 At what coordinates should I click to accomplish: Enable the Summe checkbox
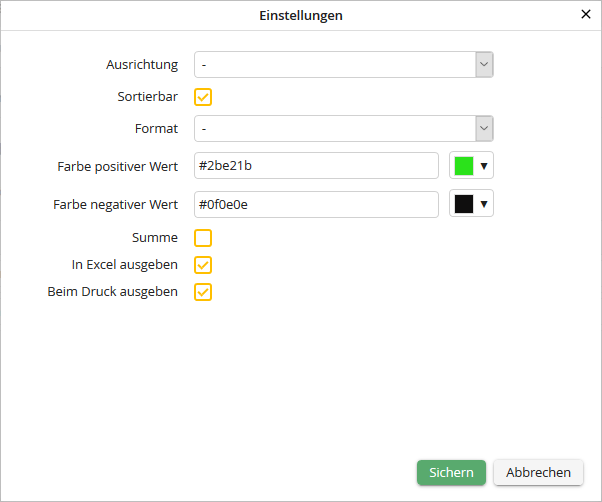coord(203,238)
